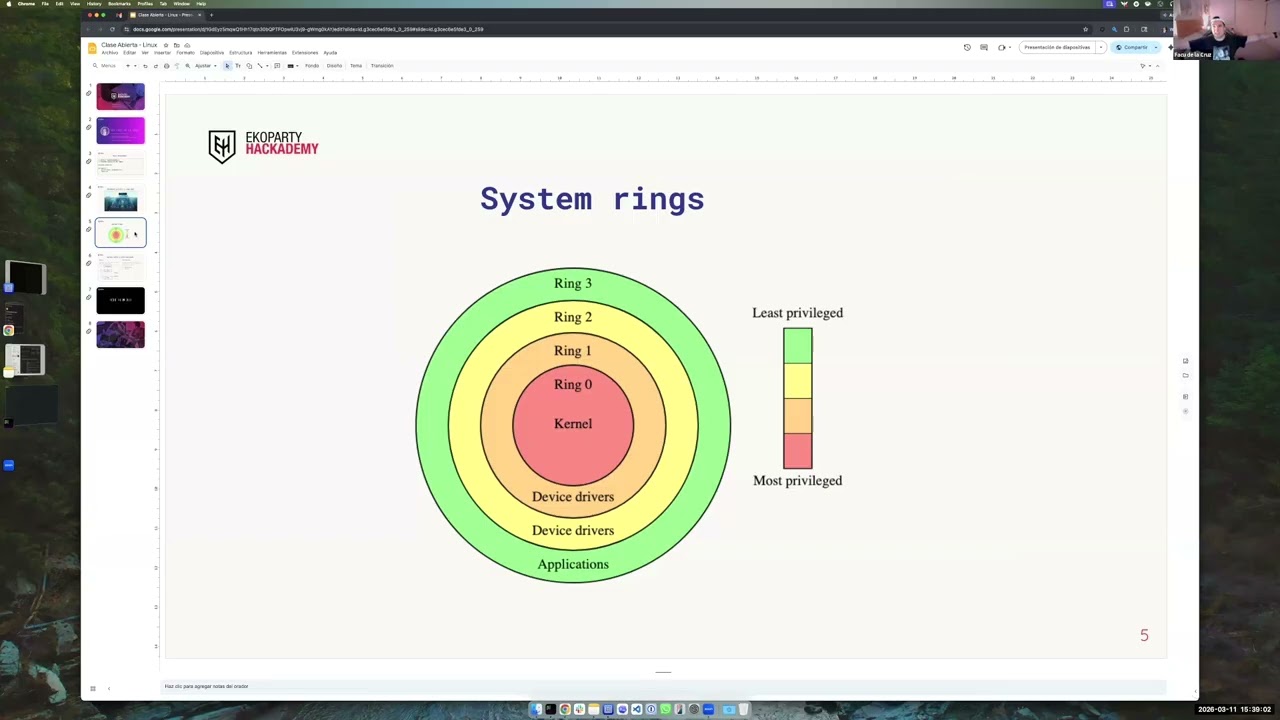Click the Undo icon in toolbar
1280x720 pixels.
(145, 66)
